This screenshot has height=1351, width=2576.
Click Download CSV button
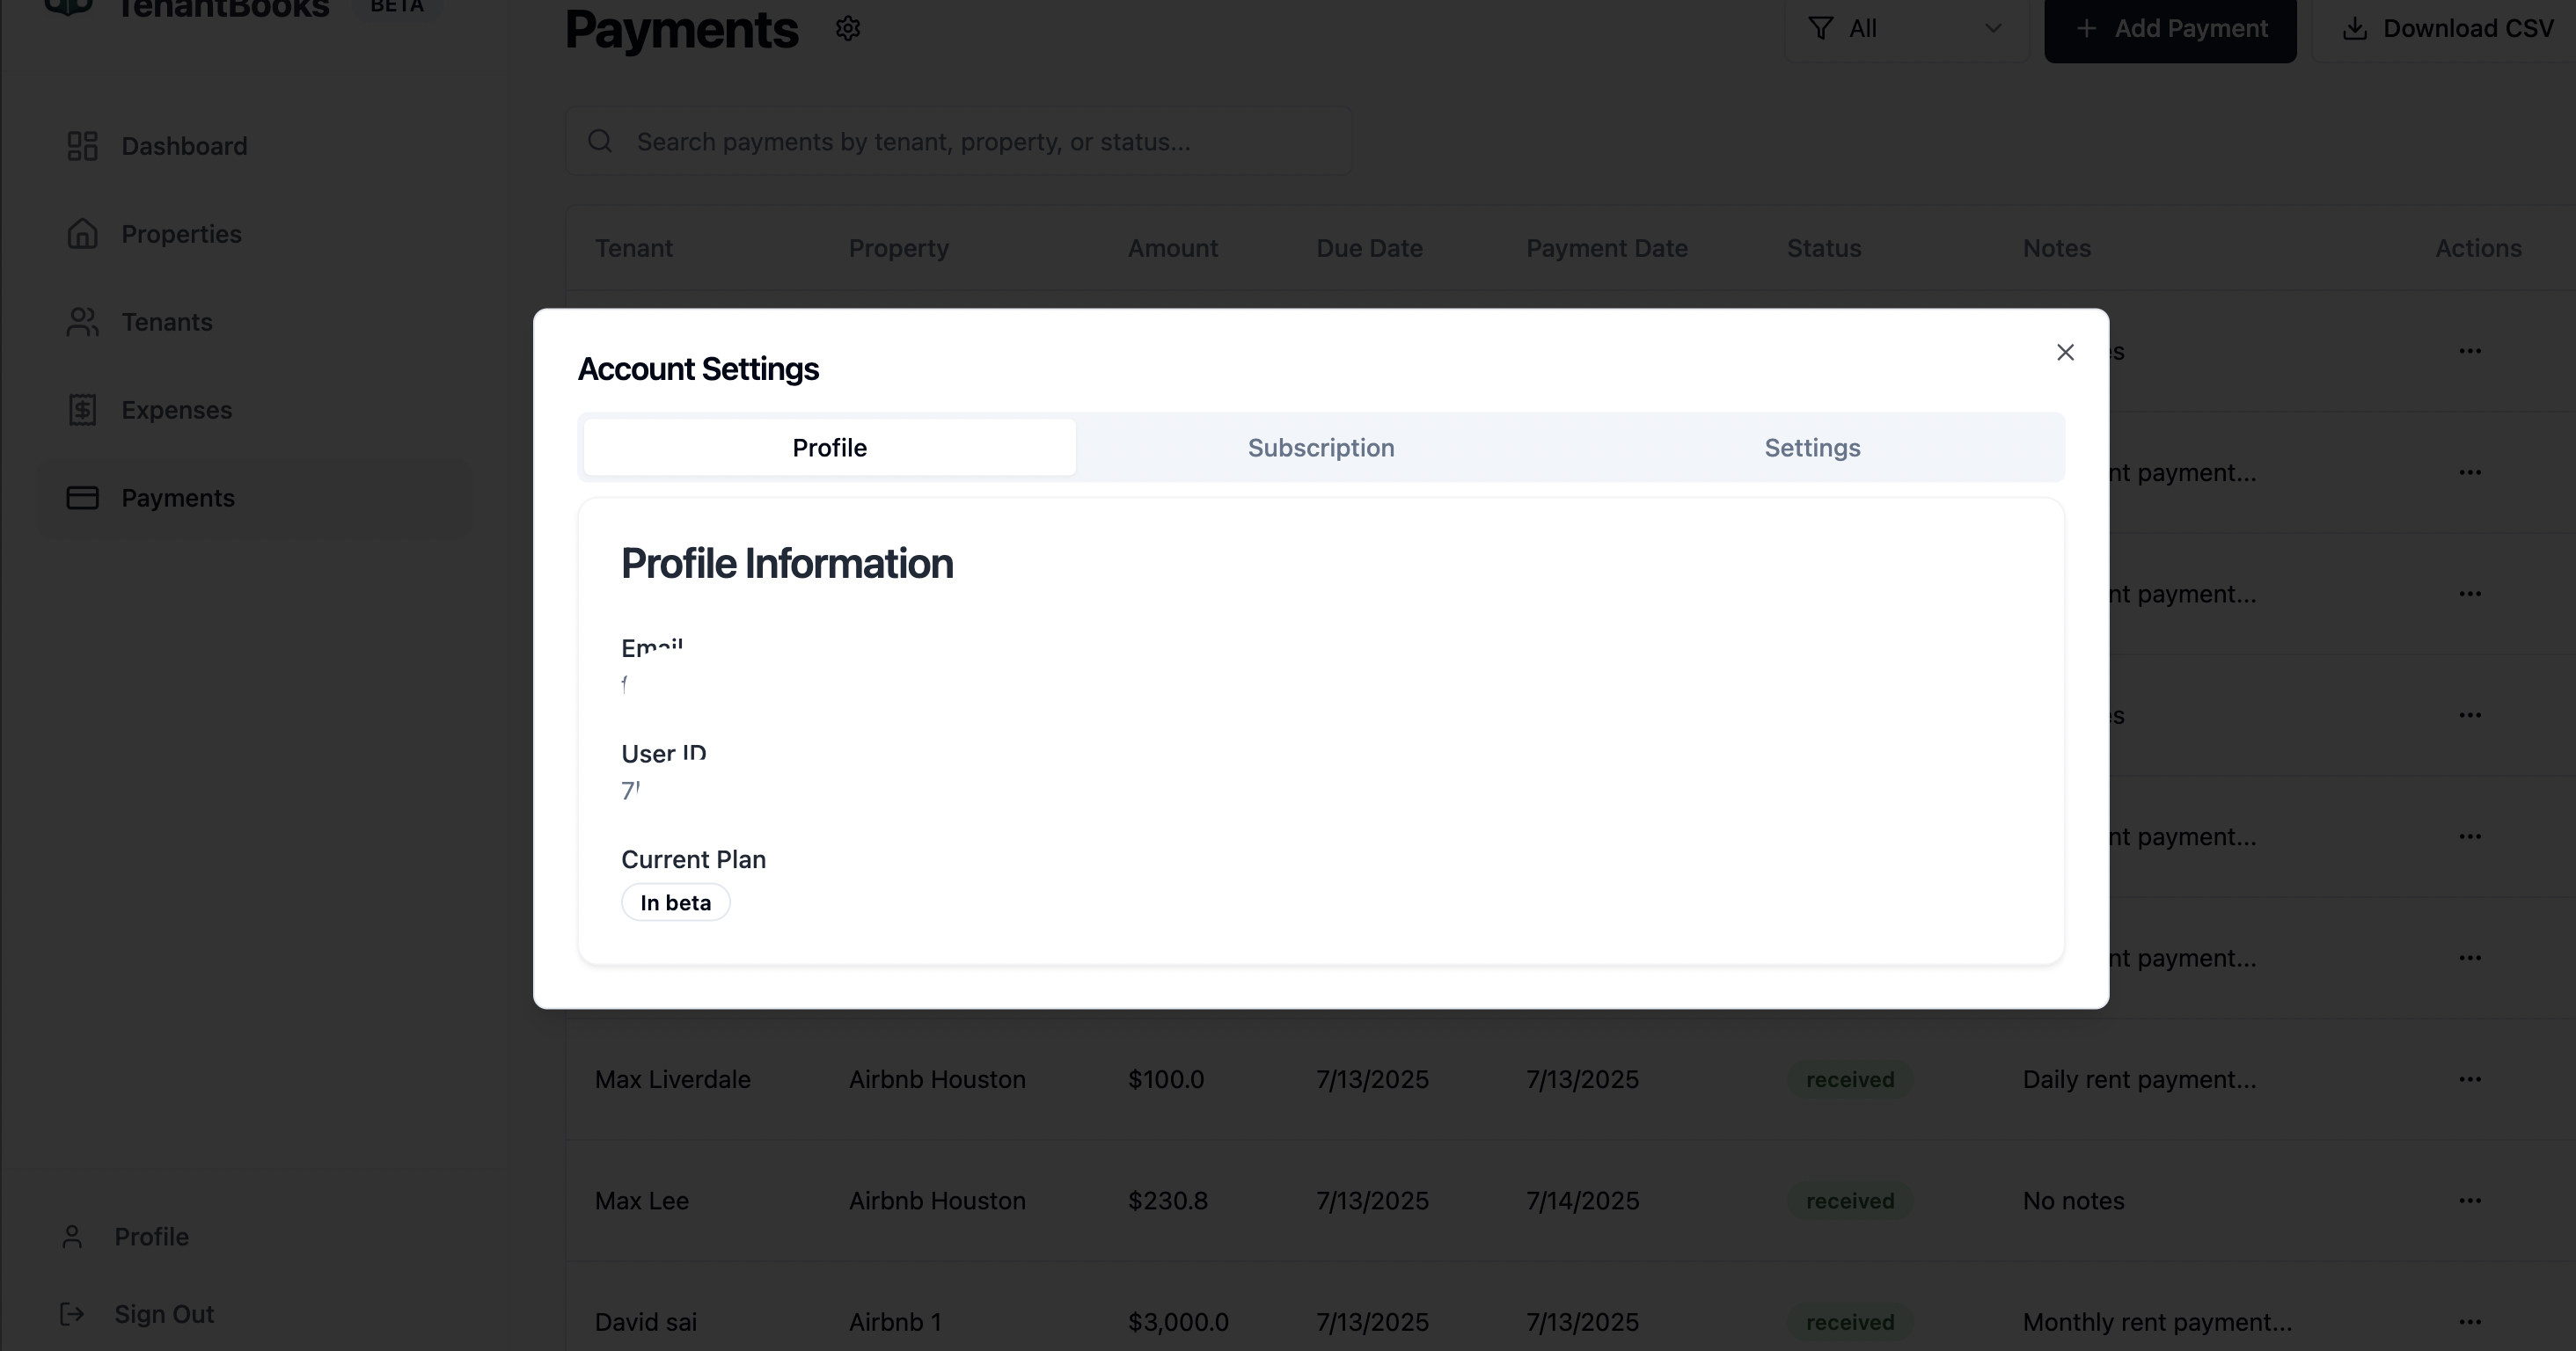pos(2447,29)
